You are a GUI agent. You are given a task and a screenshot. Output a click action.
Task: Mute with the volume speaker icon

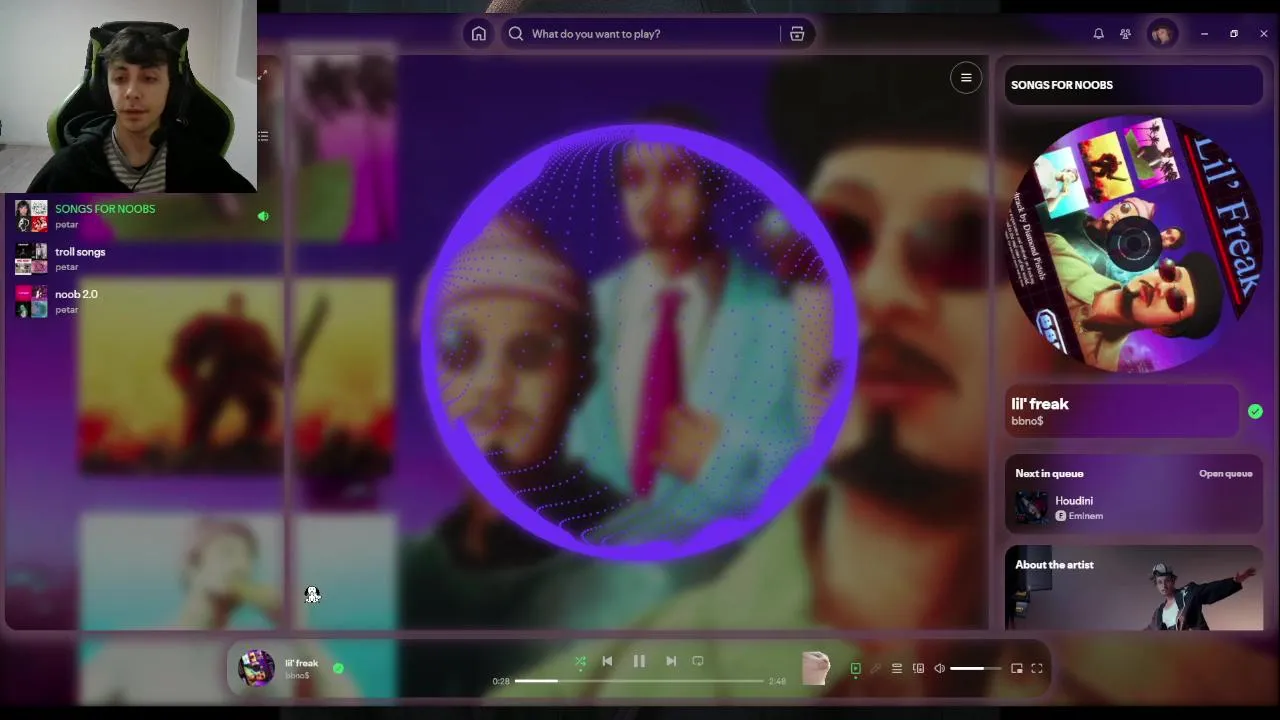pos(939,668)
